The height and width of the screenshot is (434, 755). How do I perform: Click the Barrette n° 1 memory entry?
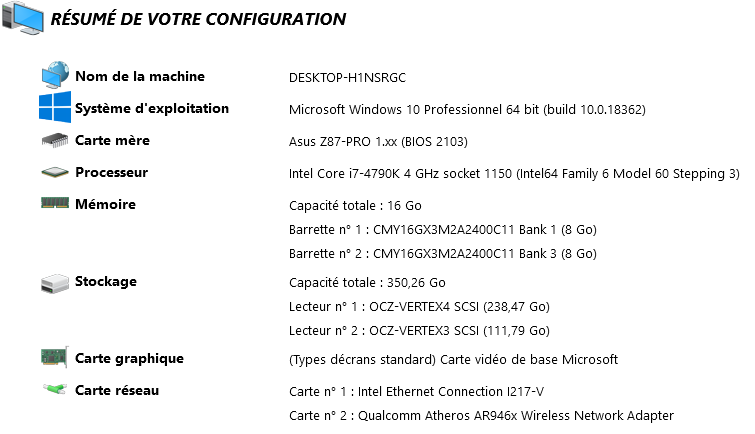coord(443,230)
